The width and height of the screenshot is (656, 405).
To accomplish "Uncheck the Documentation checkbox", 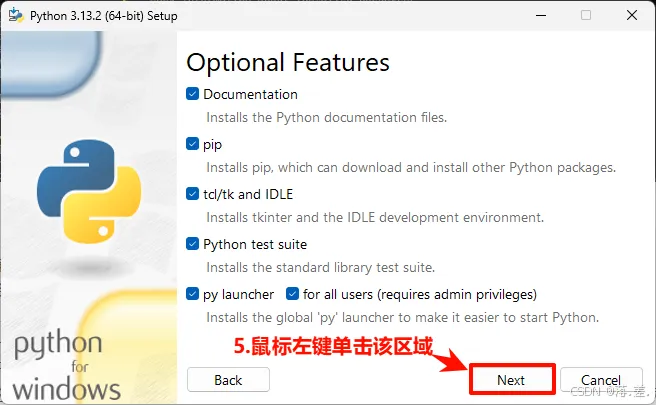I will pyautogui.click(x=193, y=94).
